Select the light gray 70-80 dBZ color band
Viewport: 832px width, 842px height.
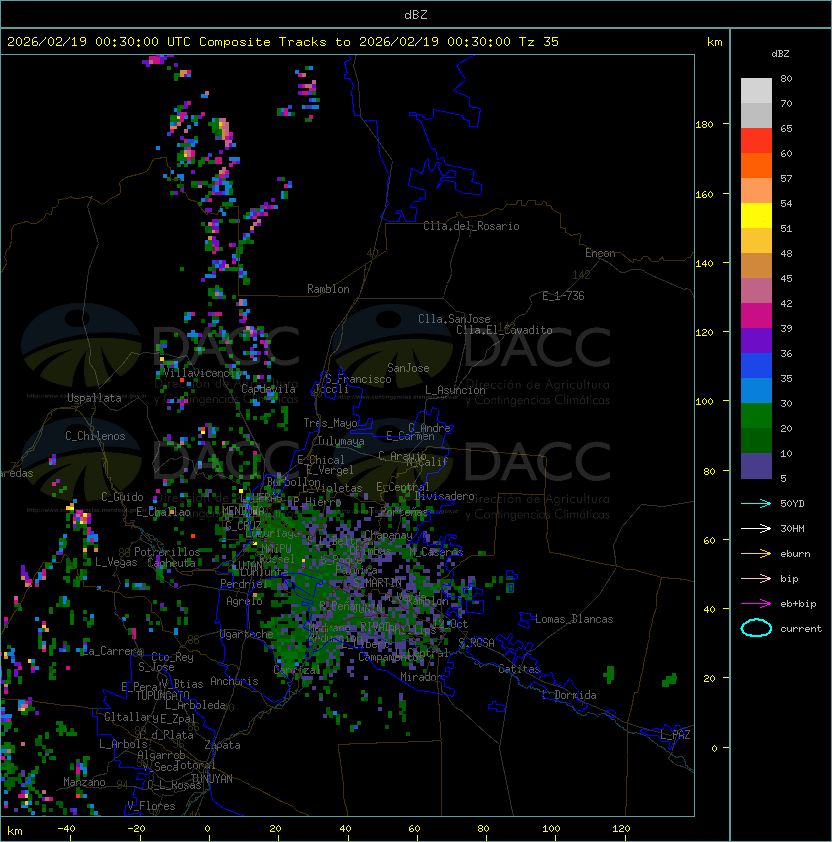[x=756, y=91]
